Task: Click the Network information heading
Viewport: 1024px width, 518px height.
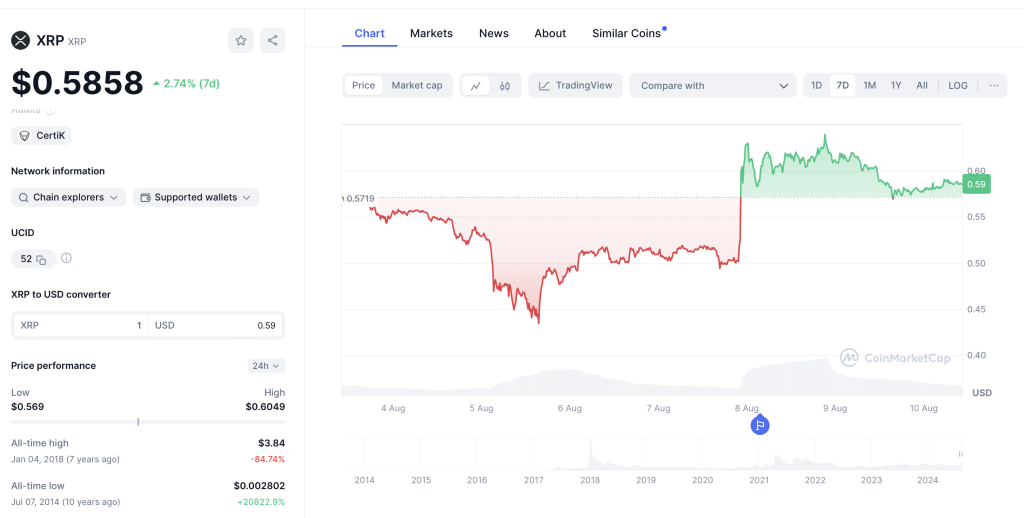Action: click(57, 171)
